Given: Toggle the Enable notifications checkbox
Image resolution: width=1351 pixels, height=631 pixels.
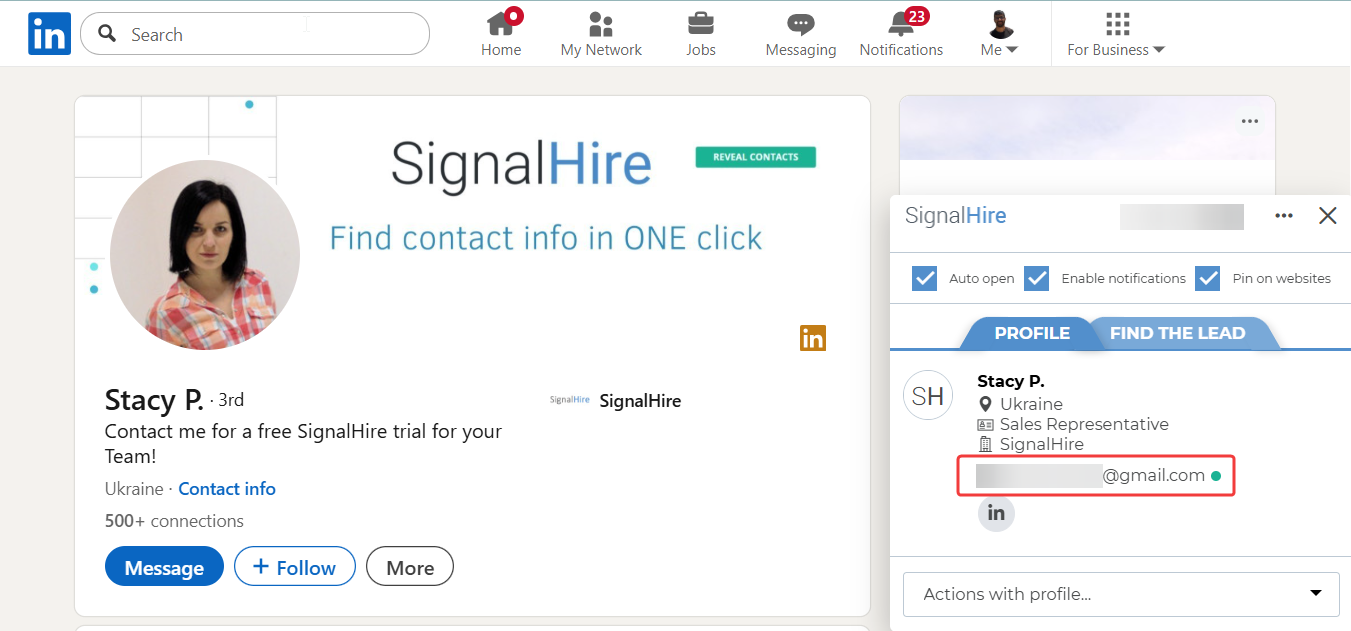Looking at the screenshot, I should tap(1037, 278).
